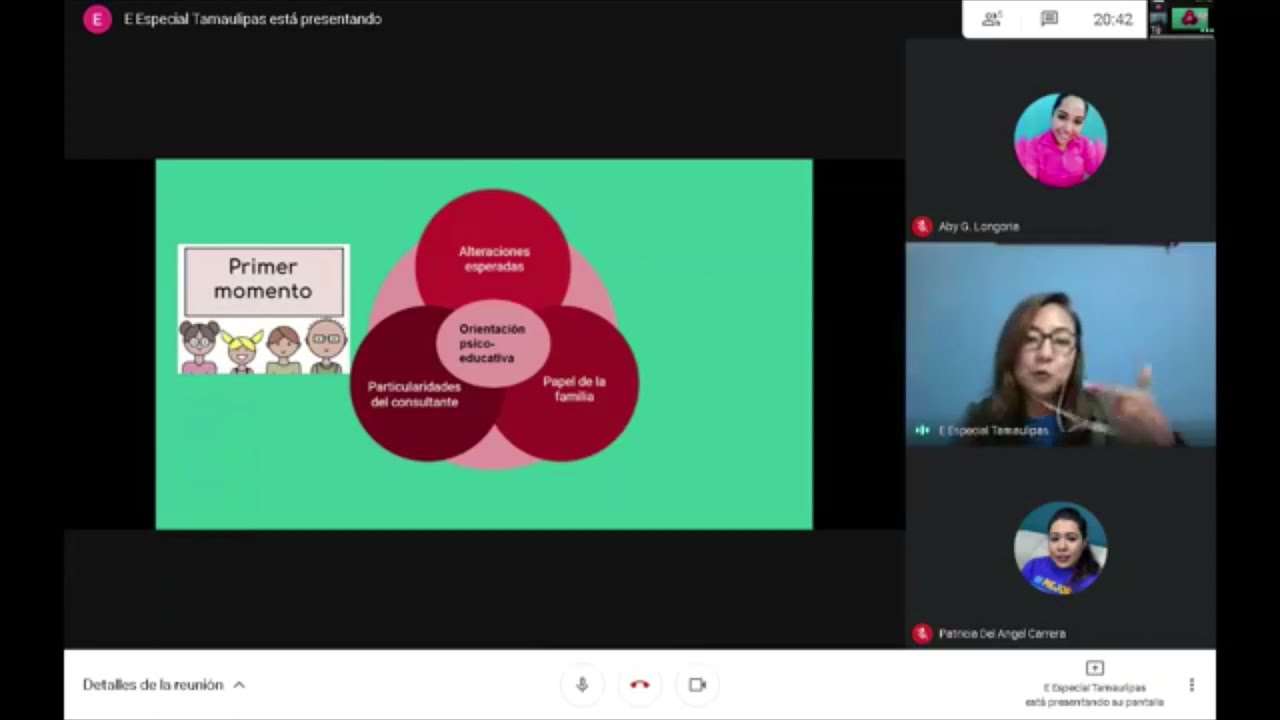The height and width of the screenshot is (720, 1280).
Task: Click the 'Orientación psico-educativa' center circle
Action: (492, 343)
